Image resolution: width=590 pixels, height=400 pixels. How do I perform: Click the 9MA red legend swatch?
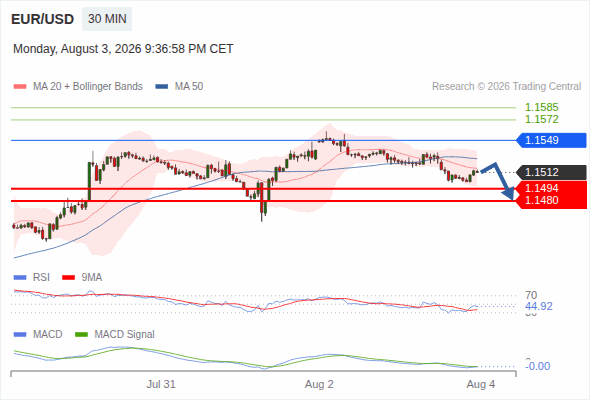click(68, 278)
